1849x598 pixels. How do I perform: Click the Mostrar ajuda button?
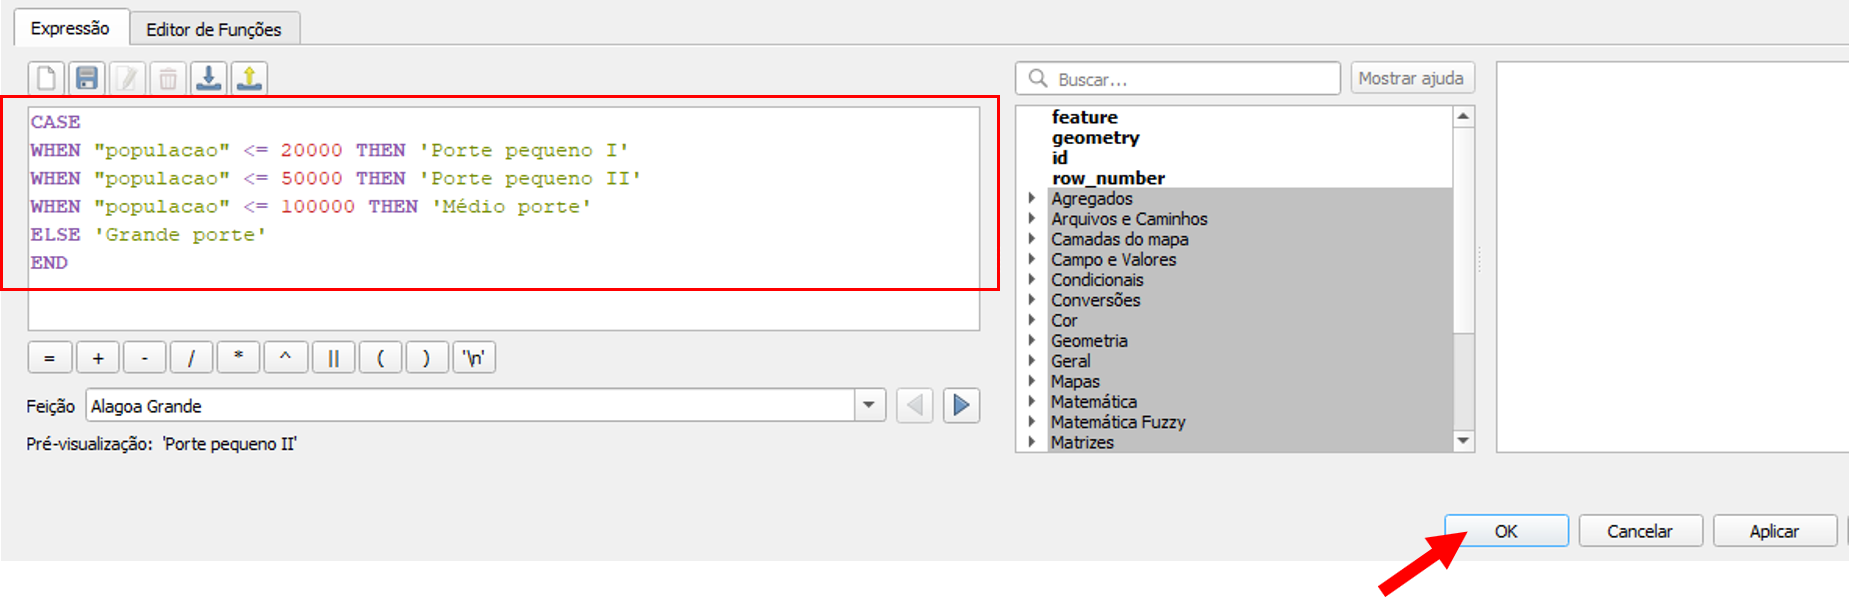coord(1410,78)
